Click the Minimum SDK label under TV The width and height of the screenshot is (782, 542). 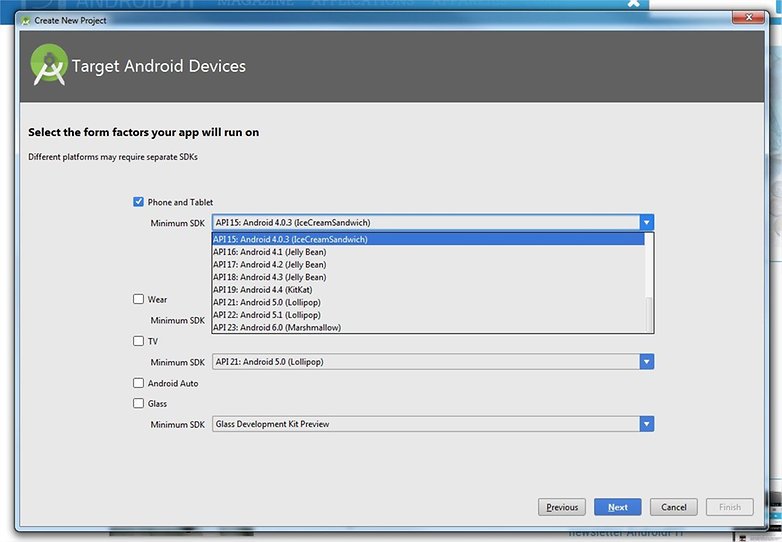tap(178, 362)
